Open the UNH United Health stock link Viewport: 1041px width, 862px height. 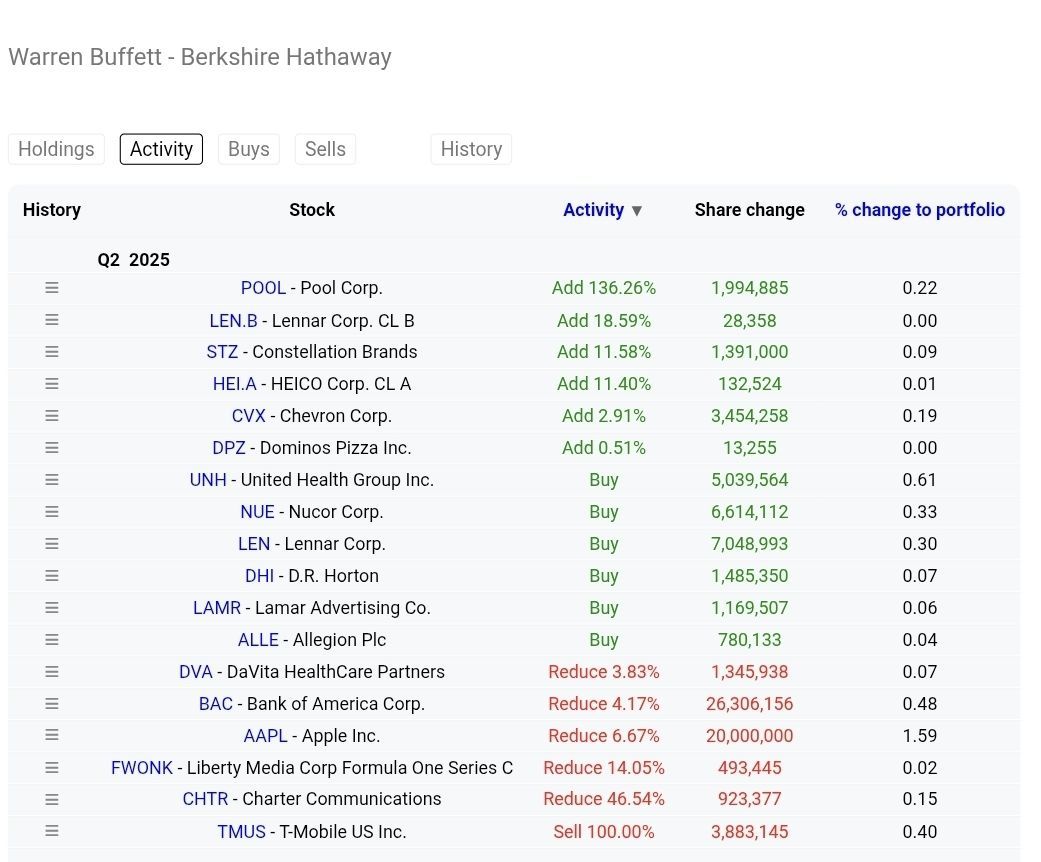pyautogui.click(x=207, y=479)
